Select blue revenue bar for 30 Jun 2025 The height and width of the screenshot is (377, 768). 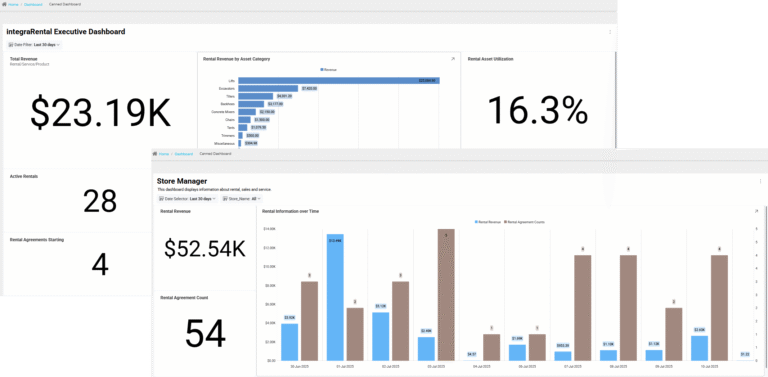(x=289, y=342)
